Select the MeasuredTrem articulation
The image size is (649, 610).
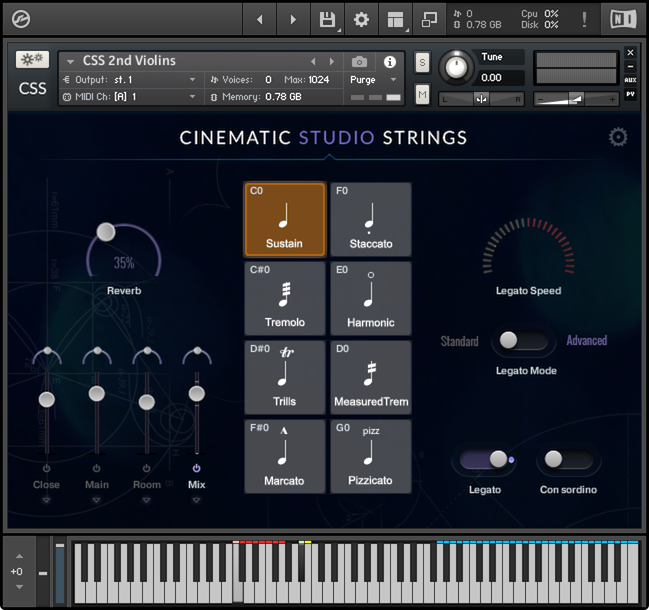pyautogui.click(x=371, y=377)
